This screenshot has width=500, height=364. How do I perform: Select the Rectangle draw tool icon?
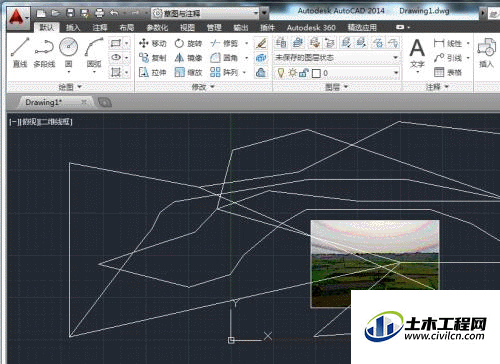click(x=116, y=43)
